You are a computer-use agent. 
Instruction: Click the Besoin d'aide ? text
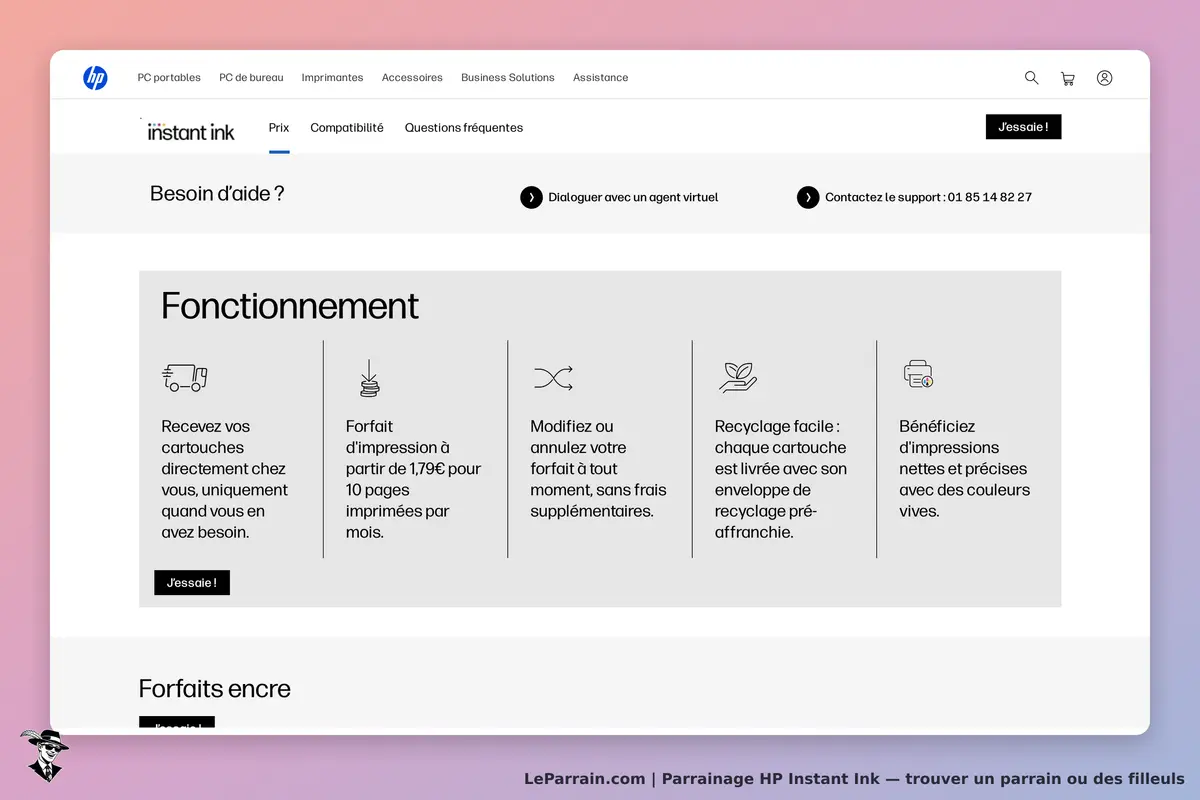click(x=217, y=194)
